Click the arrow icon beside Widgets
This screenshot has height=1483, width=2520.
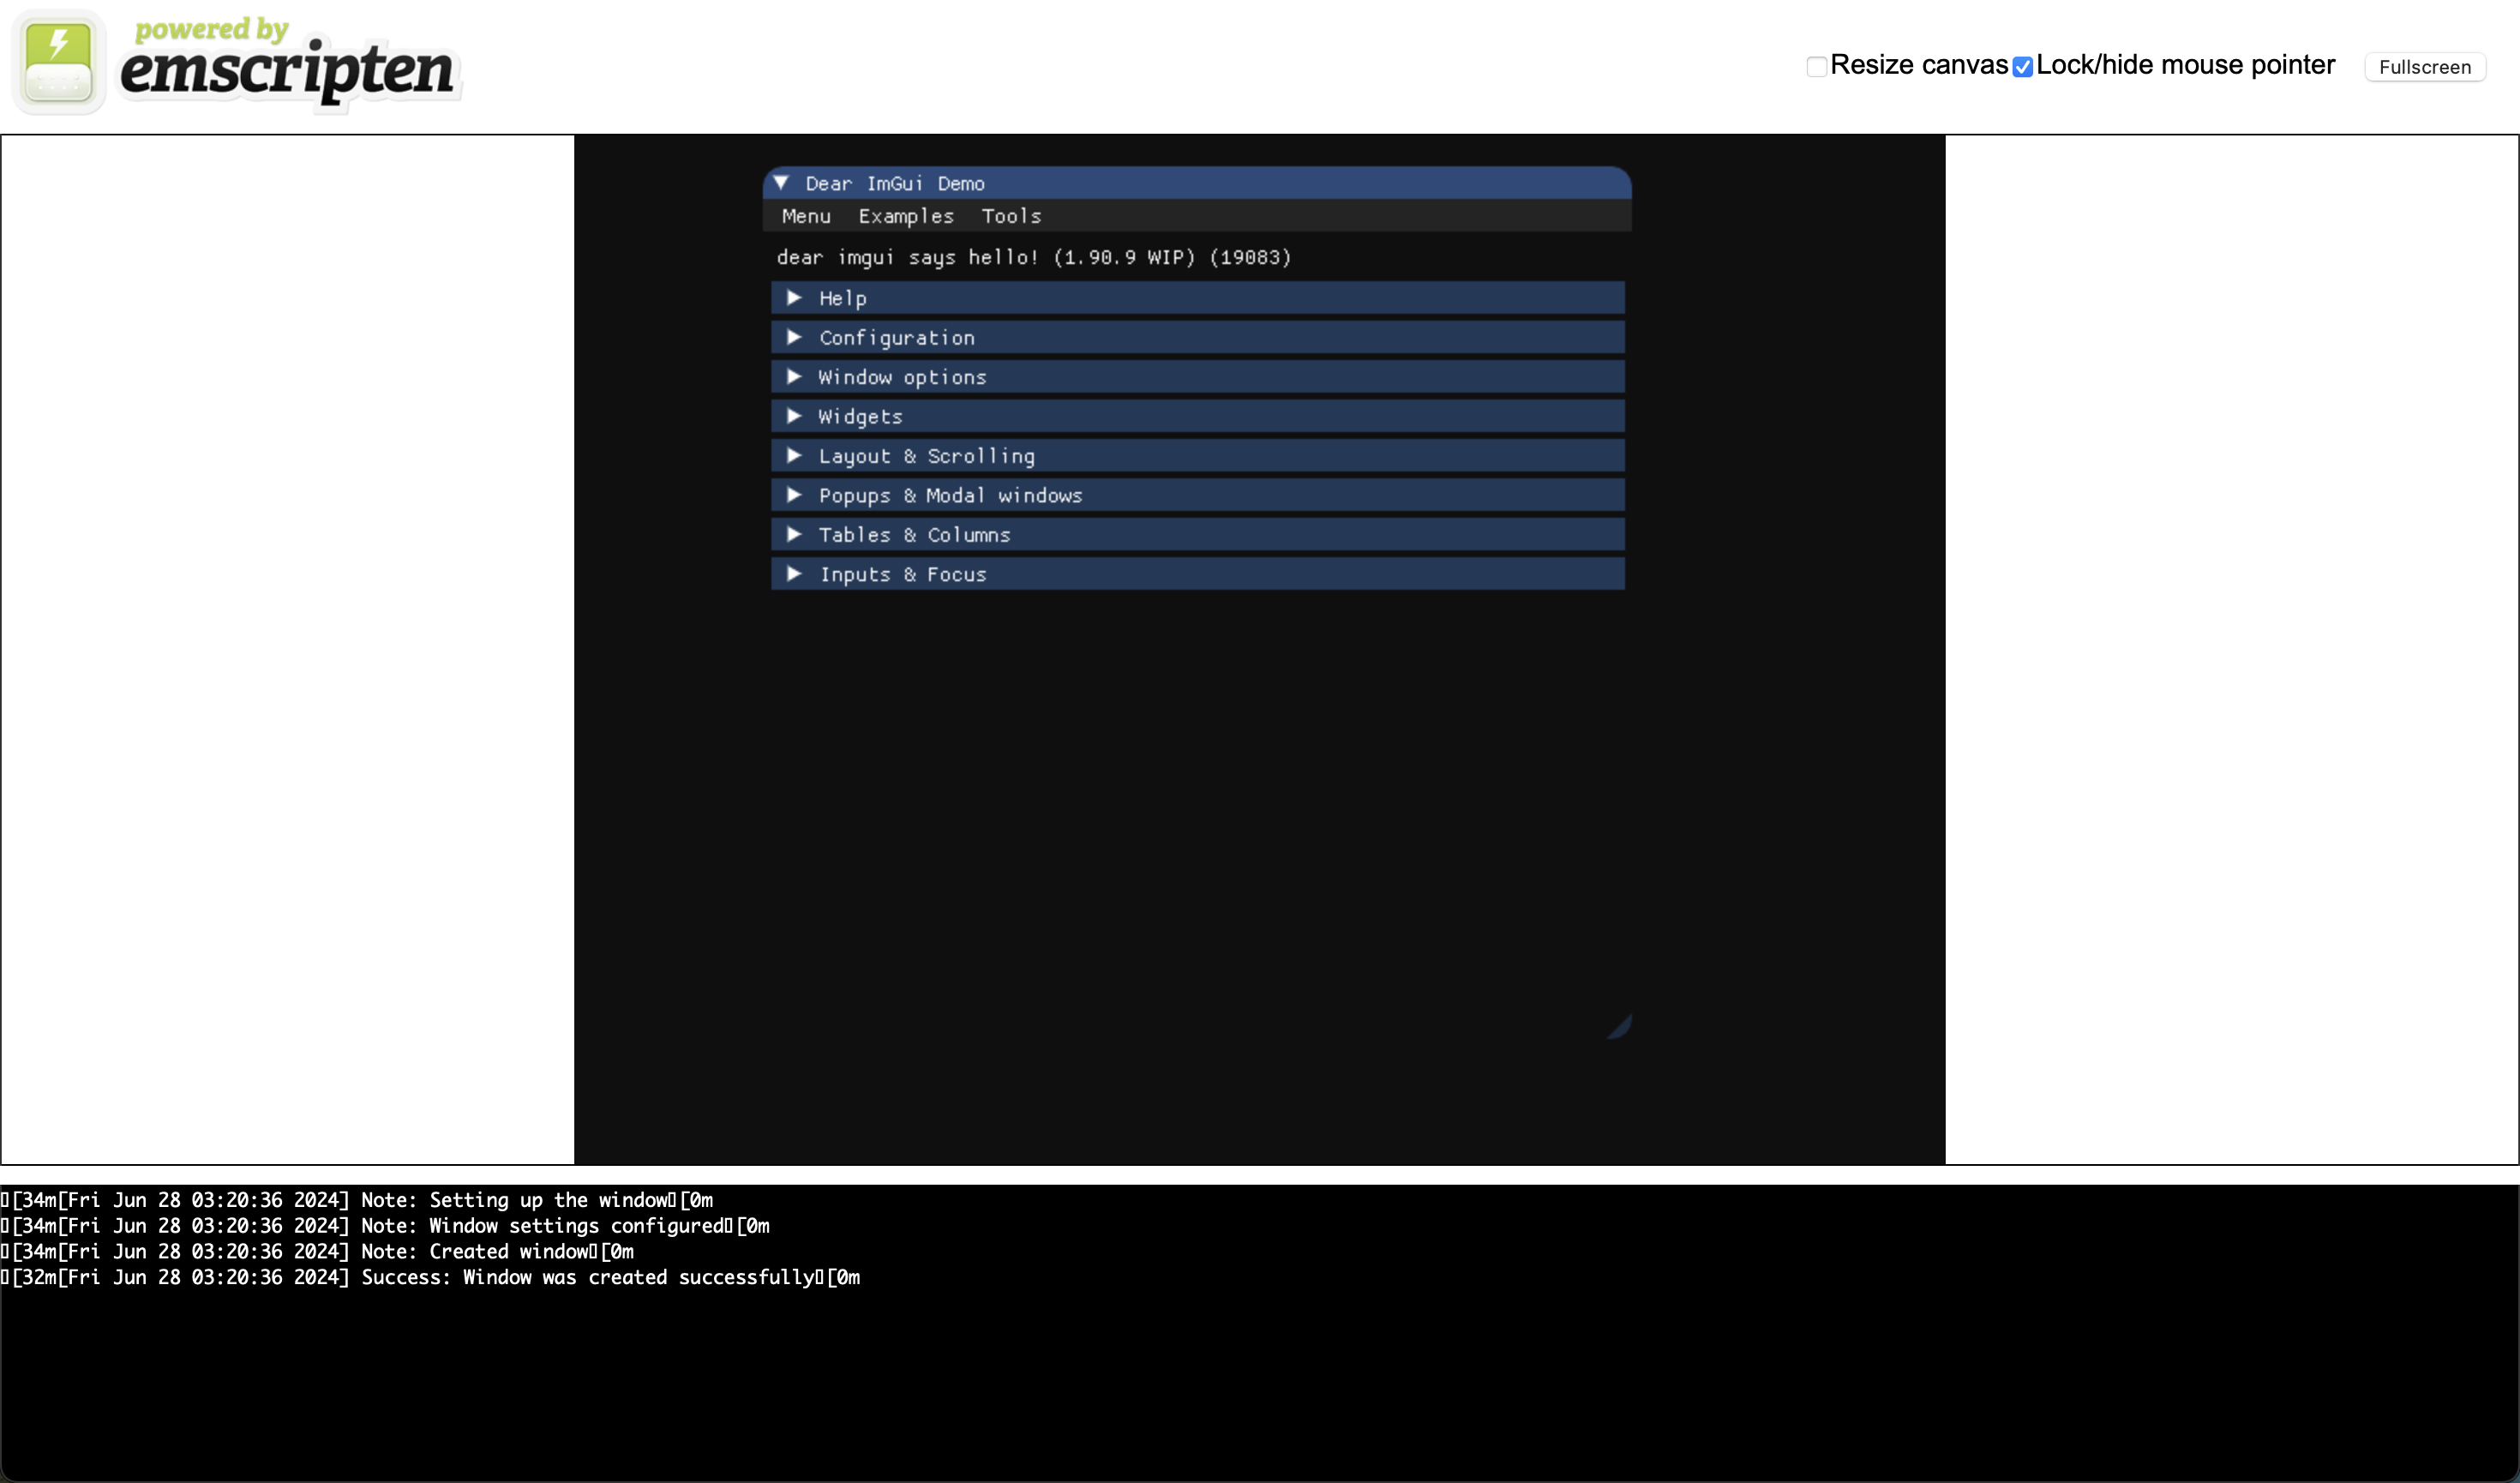(x=794, y=416)
